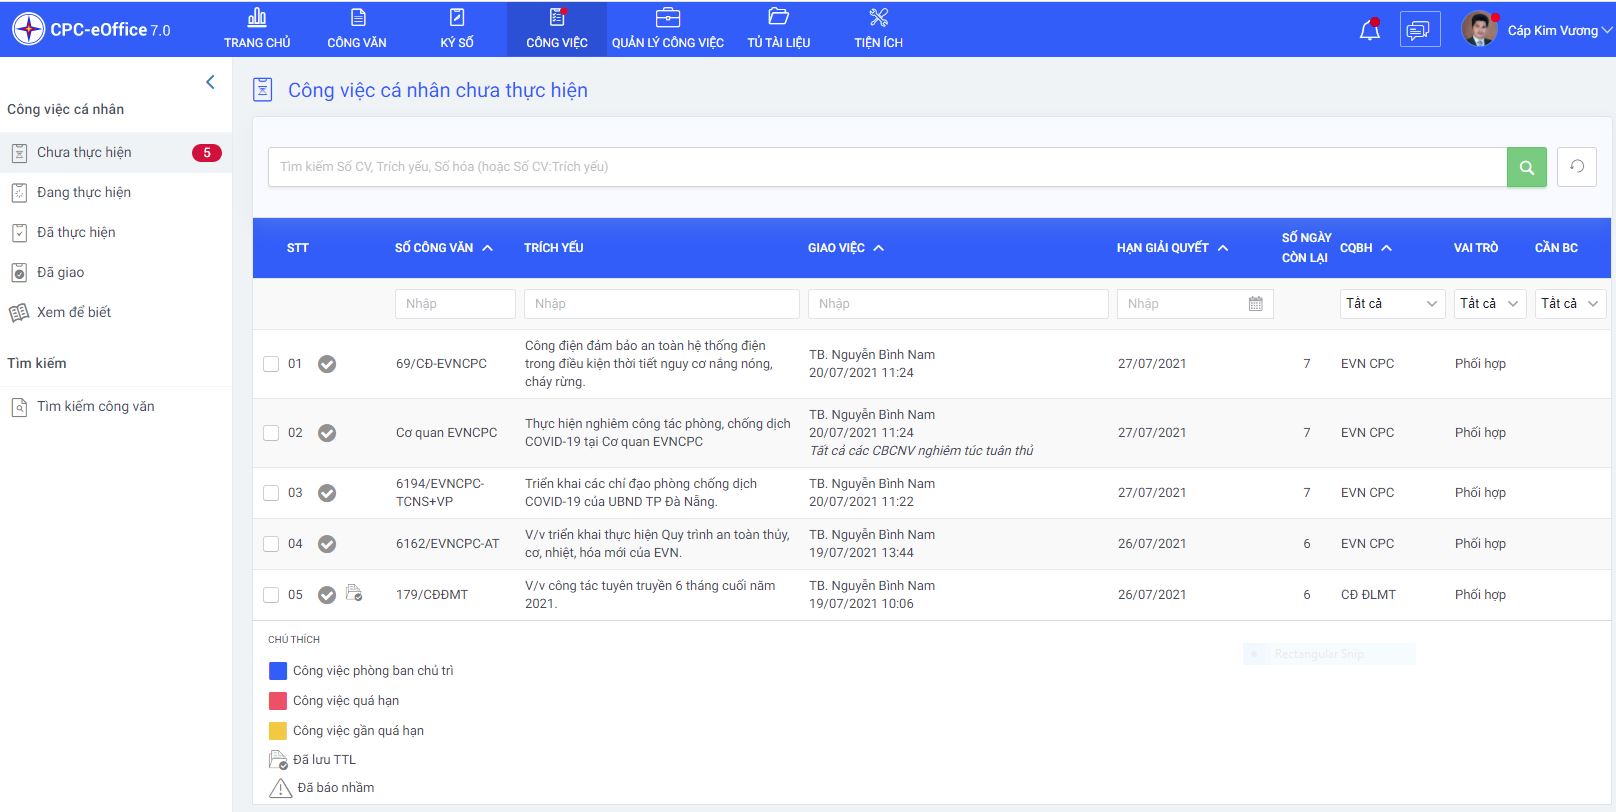Open the CQBH filter dropdown
The width and height of the screenshot is (1616, 812).
[x=1392, y=304]
